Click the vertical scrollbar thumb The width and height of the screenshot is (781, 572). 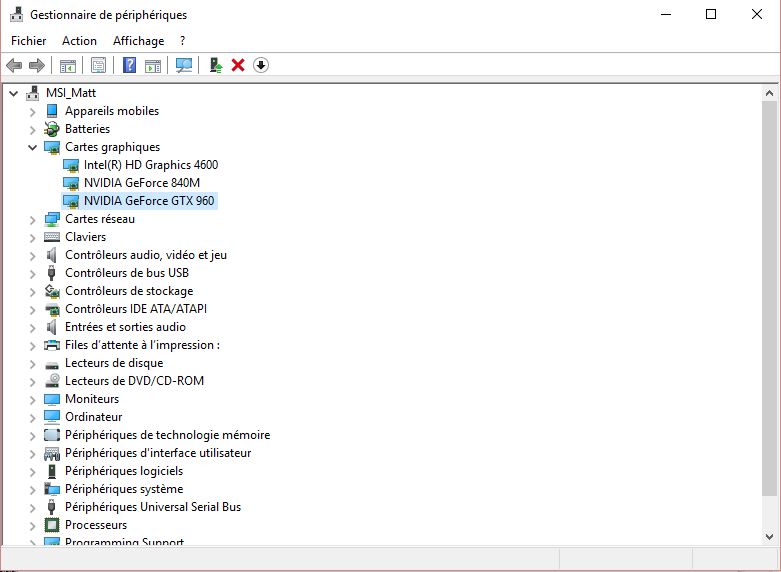(x=769, y=298)
